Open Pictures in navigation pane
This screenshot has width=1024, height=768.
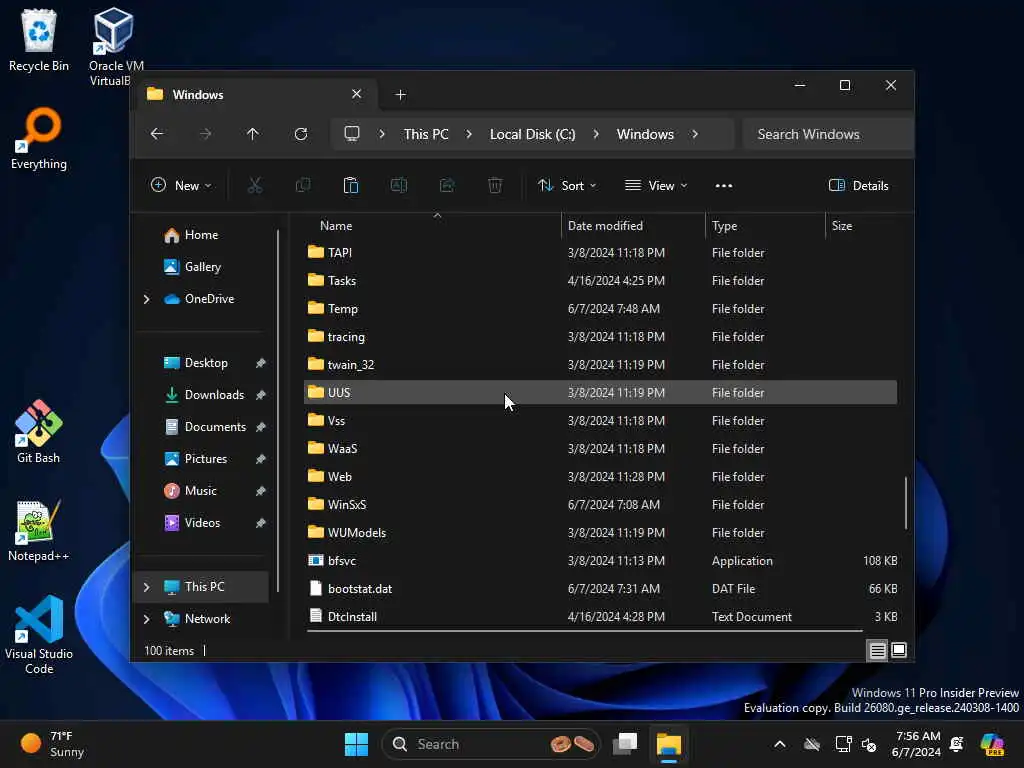click(206, 459)
